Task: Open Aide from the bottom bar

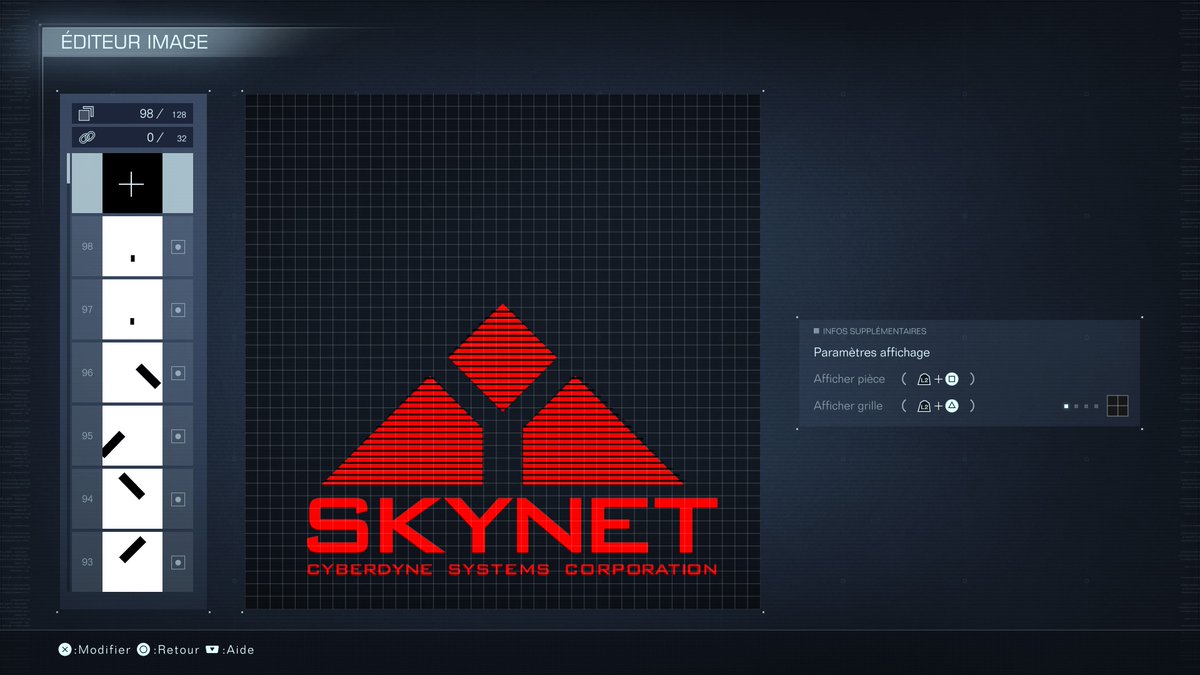Action: (240, 650)
